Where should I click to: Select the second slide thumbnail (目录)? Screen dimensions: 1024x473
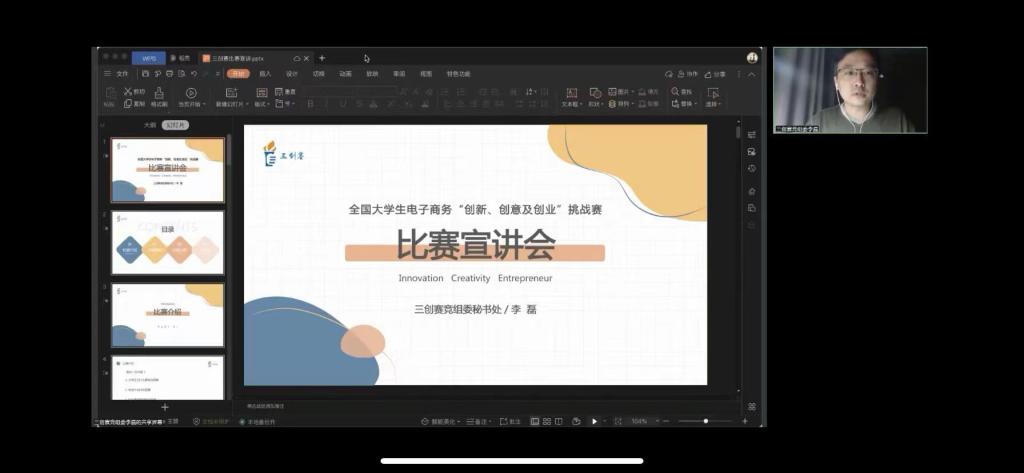167,242
